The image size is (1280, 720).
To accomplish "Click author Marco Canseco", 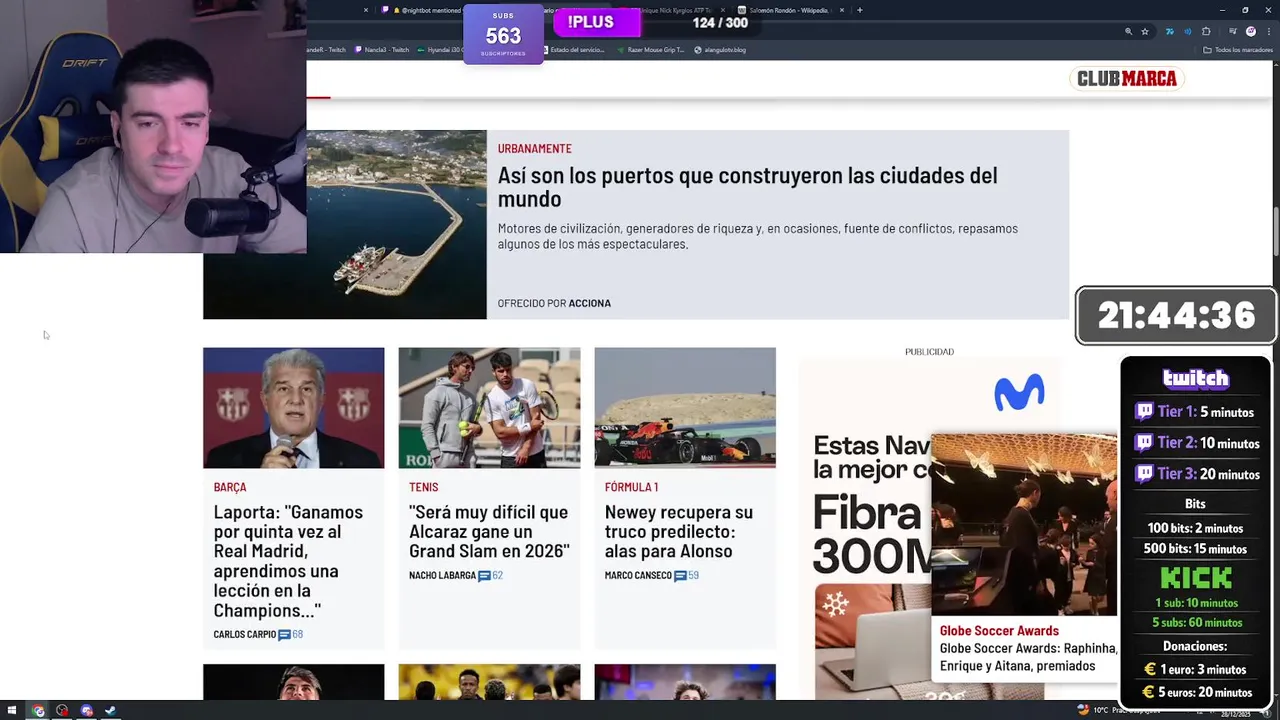I will click(638, 576).
